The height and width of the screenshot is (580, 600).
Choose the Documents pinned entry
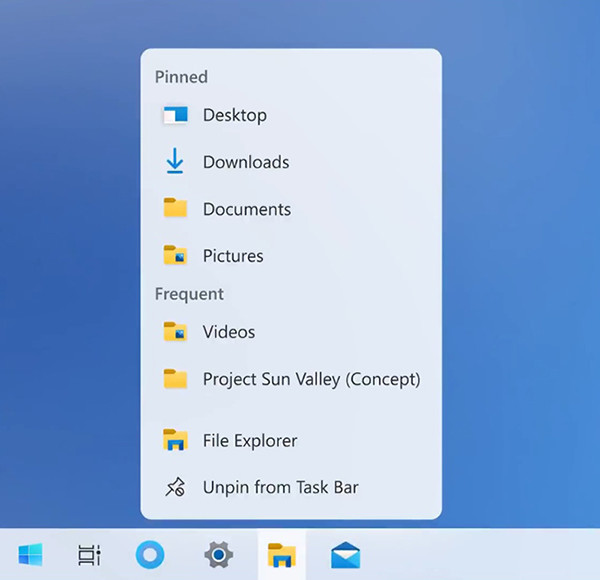[x=247, y=209]
